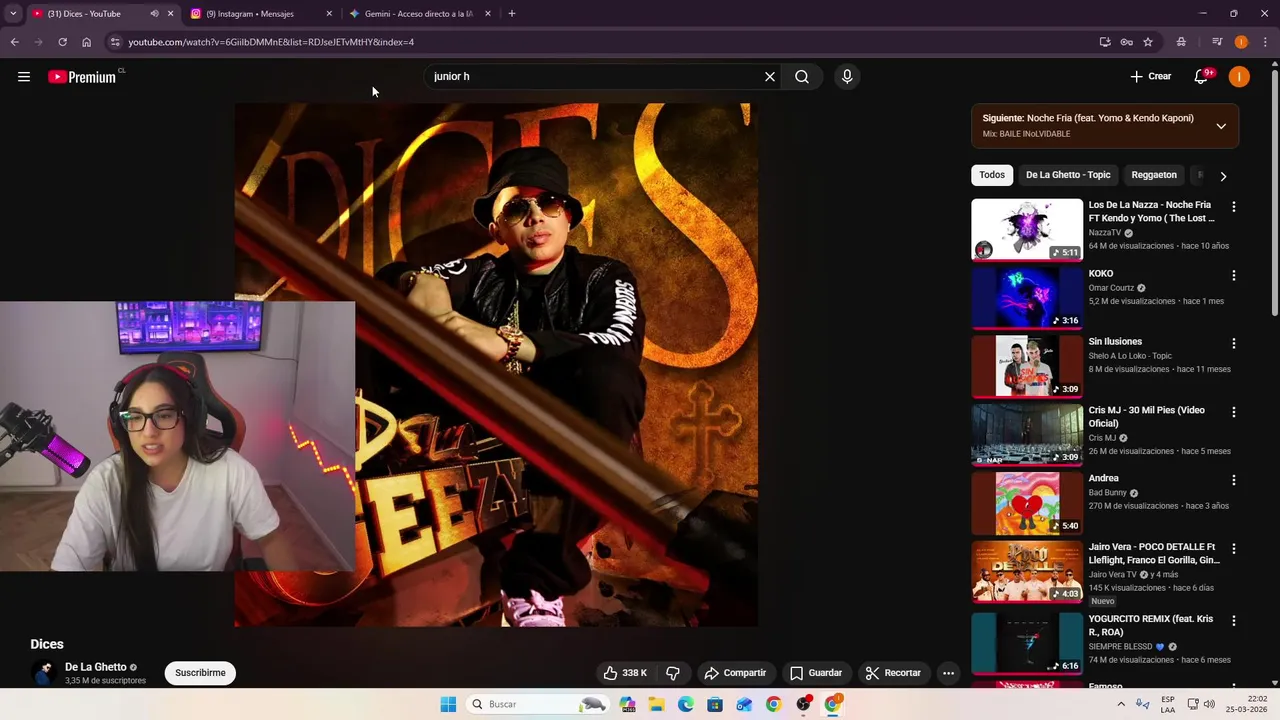Viewport: 1280px width, 720px height.
Task: Expand the Siguiente playlist panel
Action: 1221,126
